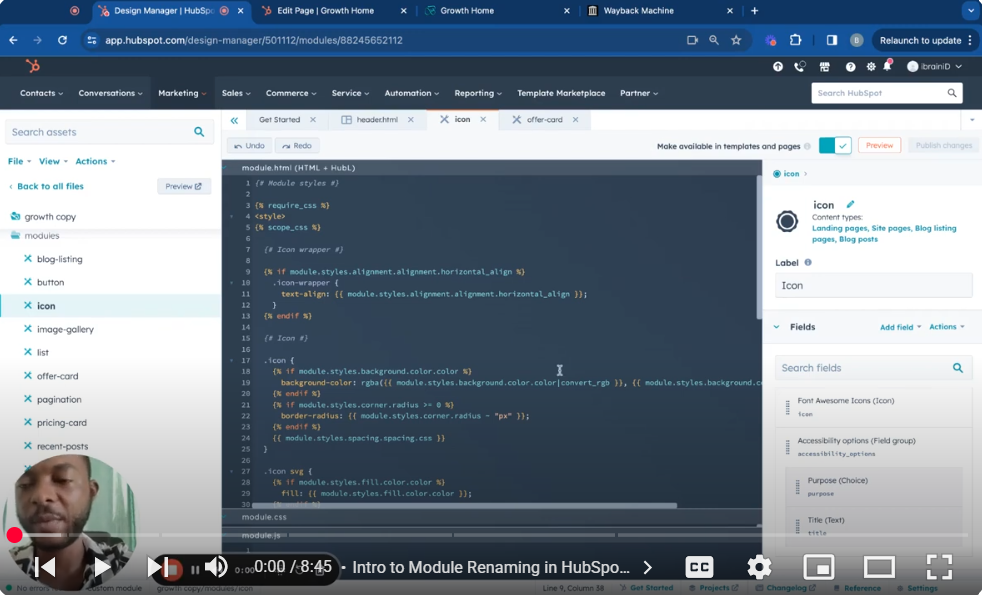The image size is (982, 595).
Task: Switch to the Get Started tab
Action: (279, 120)
